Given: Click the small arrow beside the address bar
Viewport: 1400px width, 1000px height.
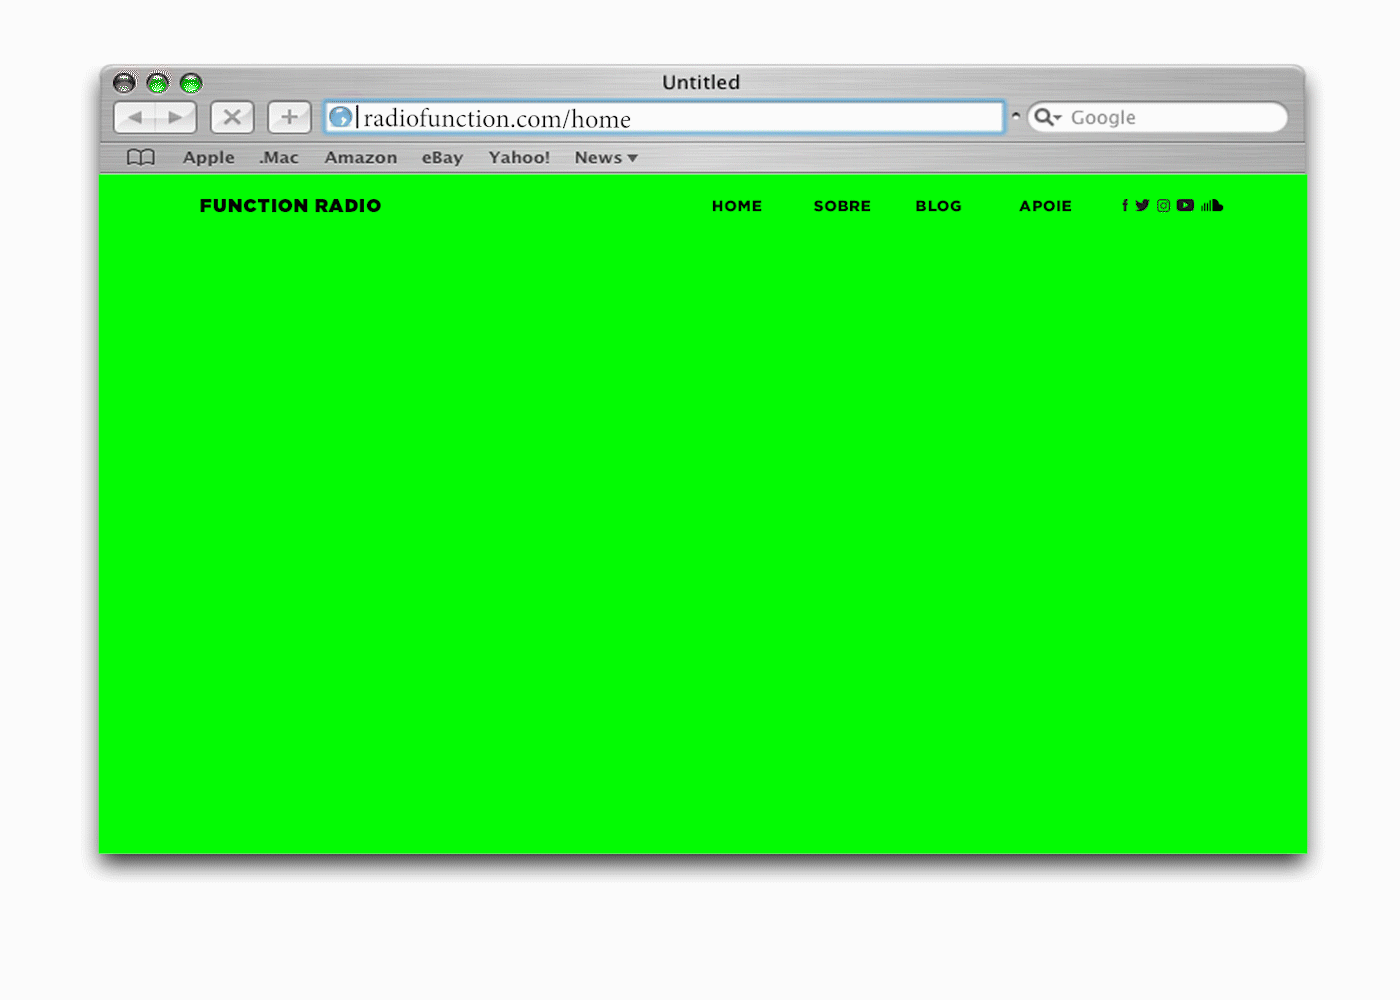Looking at the screenshot, I should [1016, 116].
